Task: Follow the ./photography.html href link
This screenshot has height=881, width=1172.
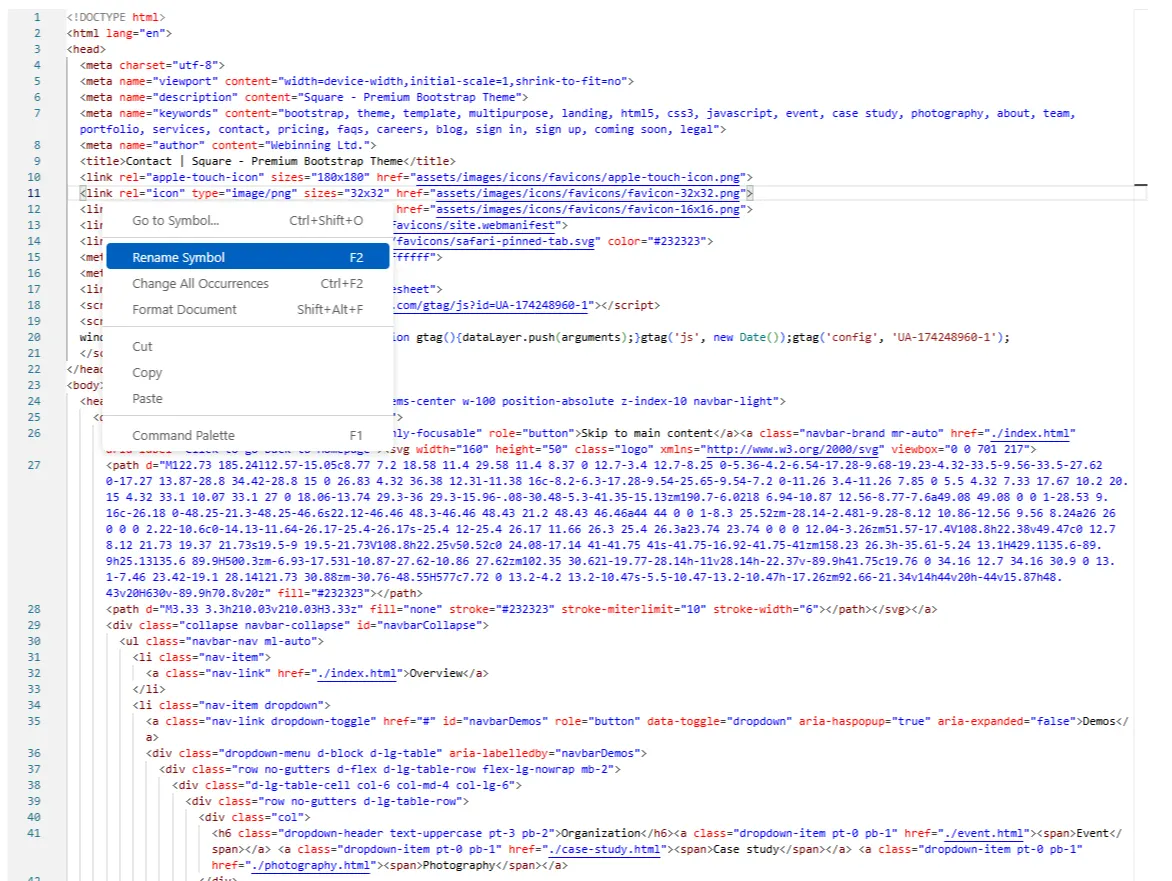Action: tap(311, 865)
